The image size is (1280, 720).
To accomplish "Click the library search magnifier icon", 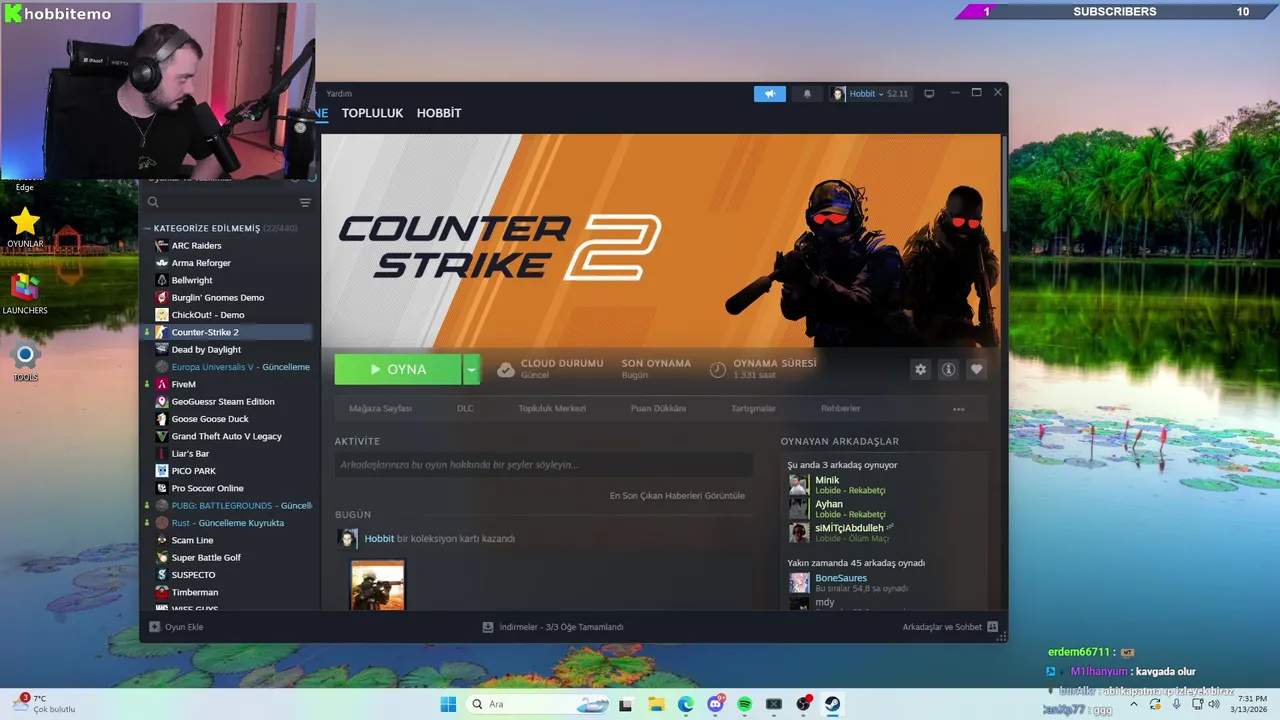I will click(x=153, y=202).
